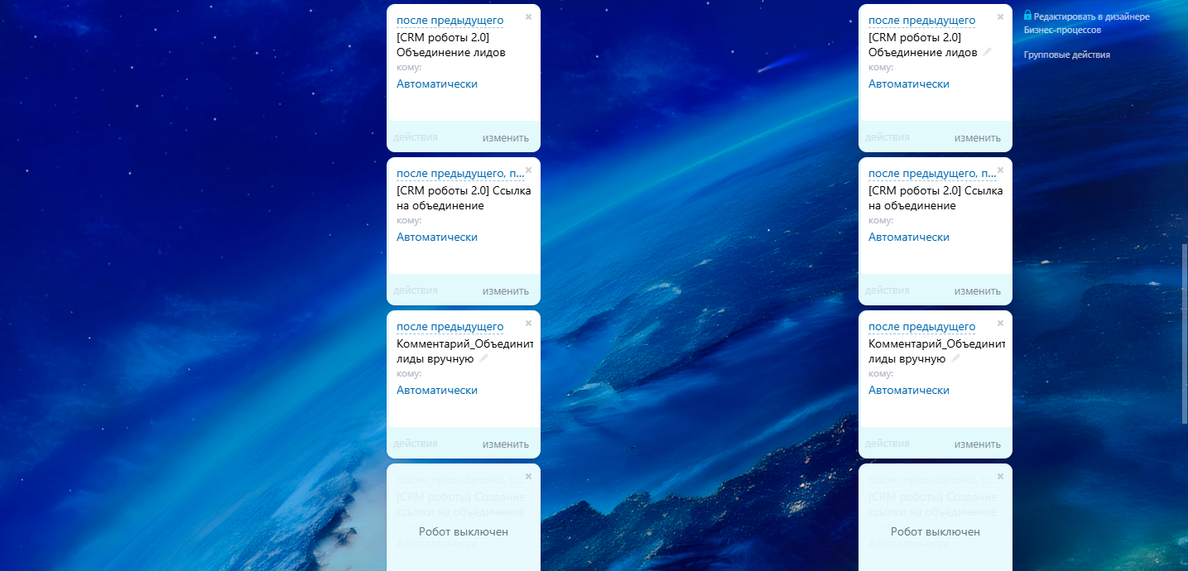
Task: Open действия menu on right Ссылка на объединение
Action: [887, 290]
